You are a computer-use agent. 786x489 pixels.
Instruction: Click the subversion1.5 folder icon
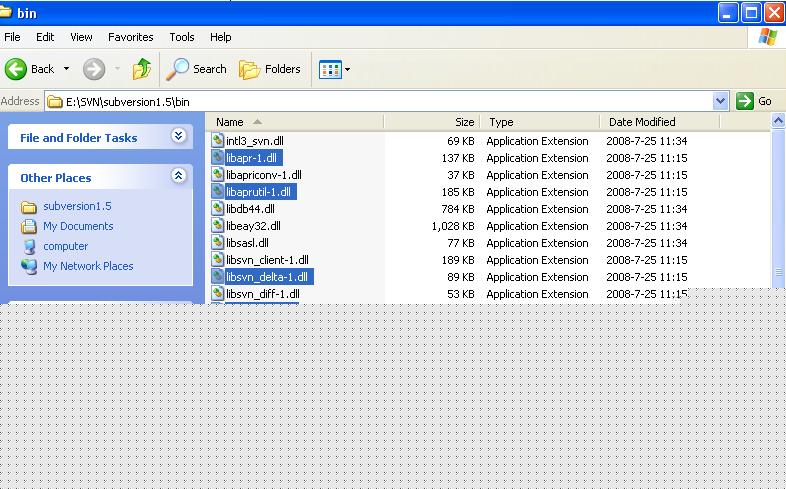pyautogui.click(x=29, y=207)
